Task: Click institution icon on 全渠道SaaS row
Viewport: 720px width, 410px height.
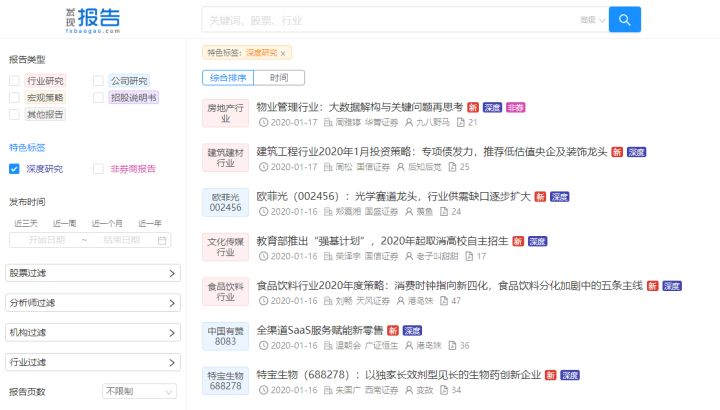Action: pyautogui.click(x=328, y=345)
